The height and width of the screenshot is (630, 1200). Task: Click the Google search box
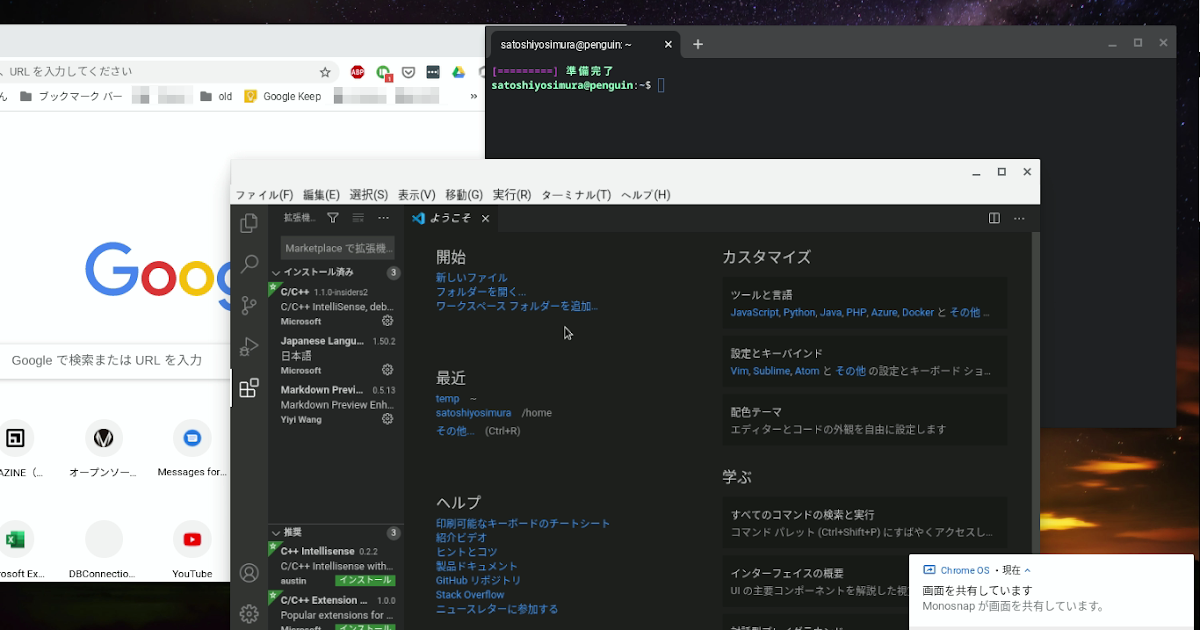pyautogui.click(x=114, y=360)
